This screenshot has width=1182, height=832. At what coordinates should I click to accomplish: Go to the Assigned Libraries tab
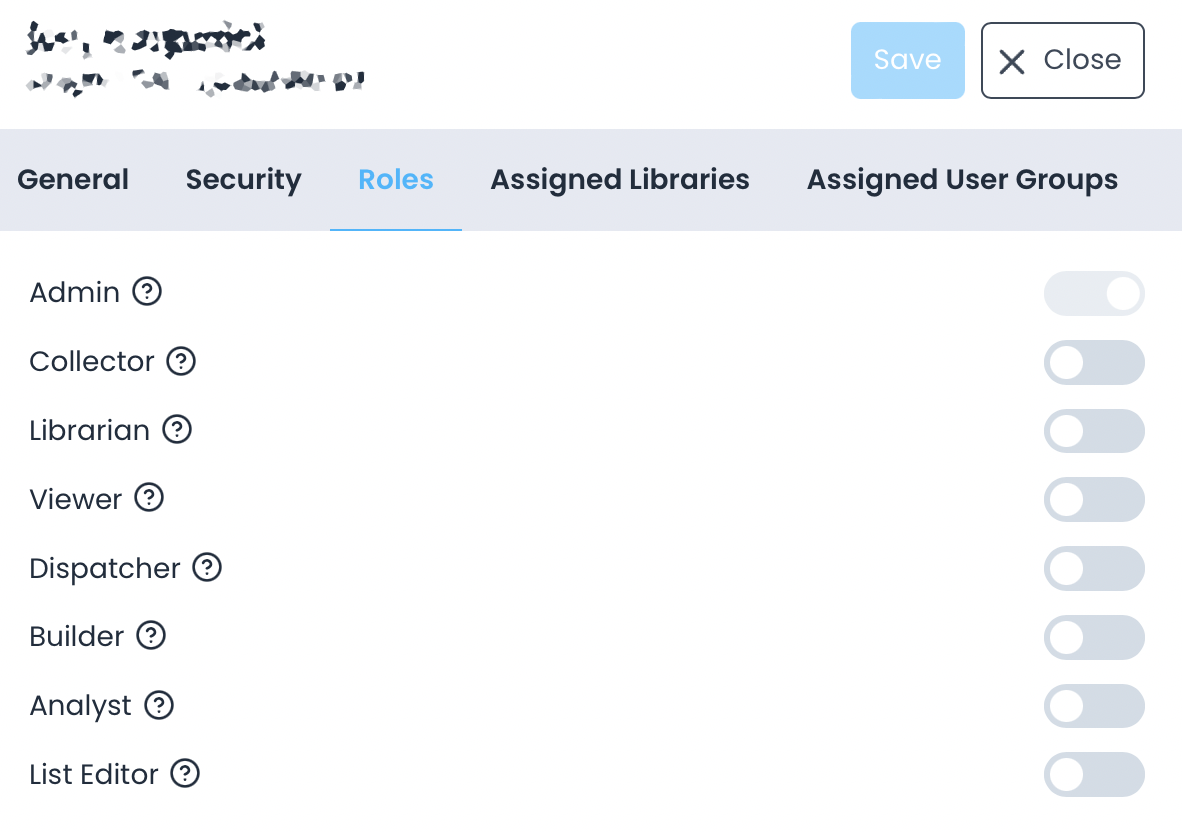point(619,179)
